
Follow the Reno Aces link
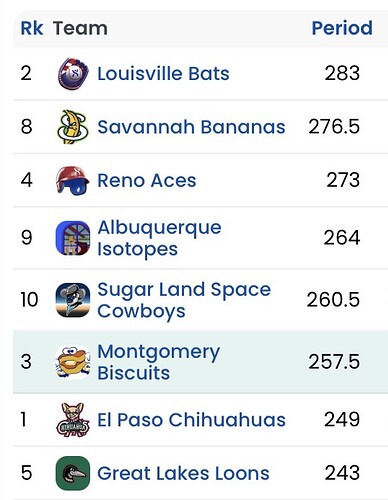[x=147, y=180]
